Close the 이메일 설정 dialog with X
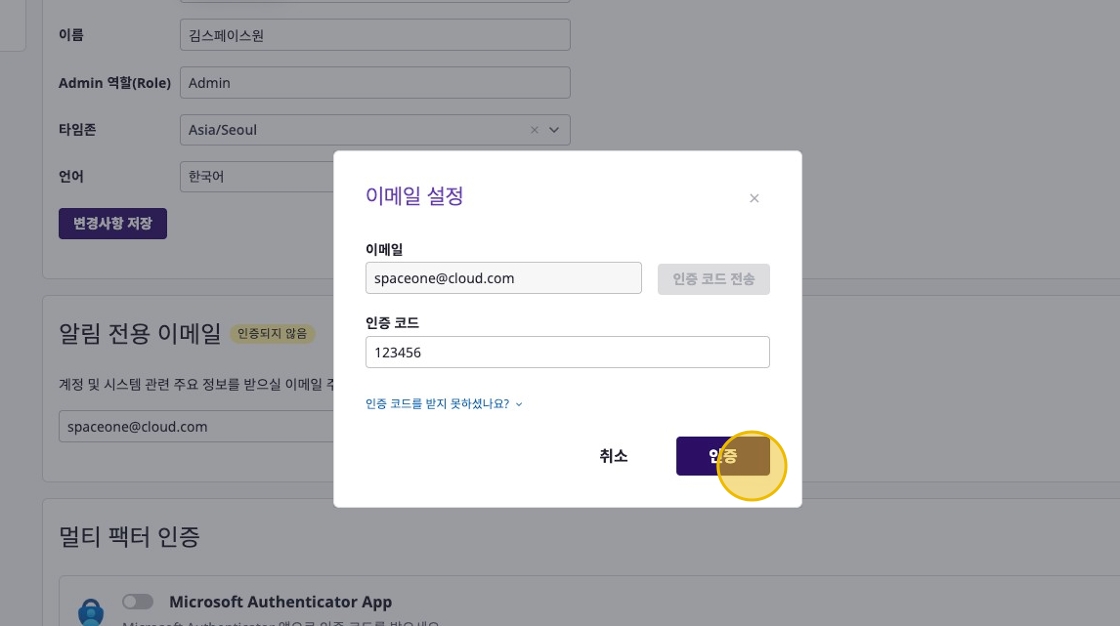Viewport: 1120px width, 626px height. pyautogui.click(x=754, y=198)
